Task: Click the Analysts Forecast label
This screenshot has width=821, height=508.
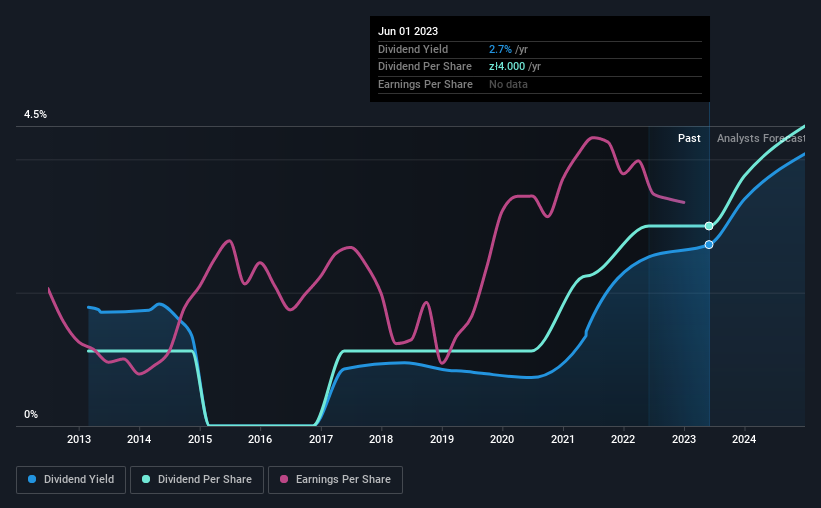Action: click(761, 138)
